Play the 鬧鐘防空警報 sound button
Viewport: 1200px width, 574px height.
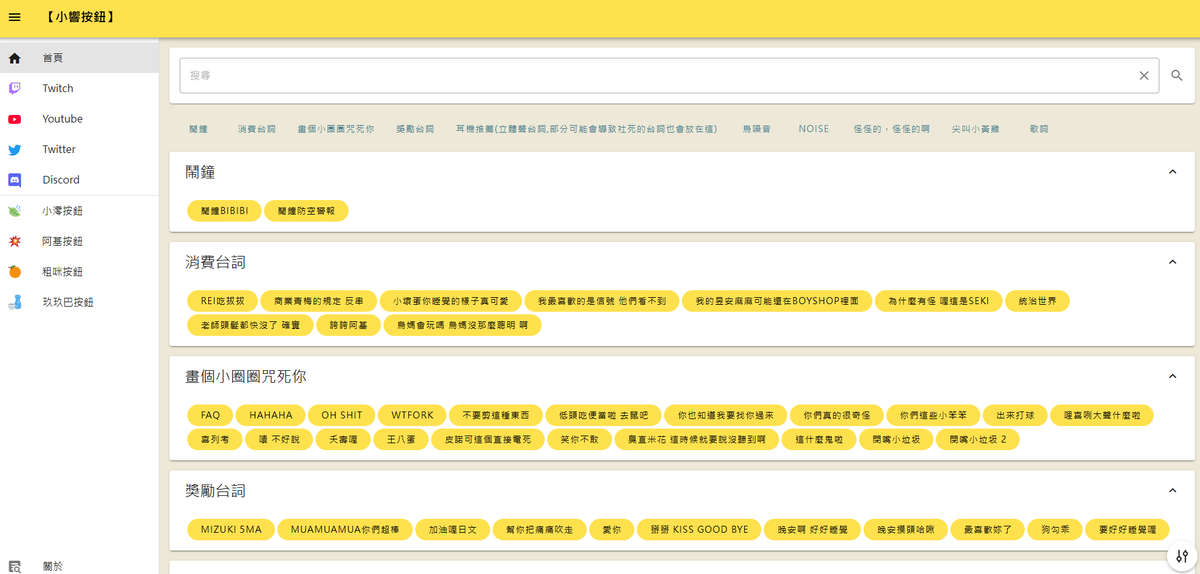[x=307, y=211]
